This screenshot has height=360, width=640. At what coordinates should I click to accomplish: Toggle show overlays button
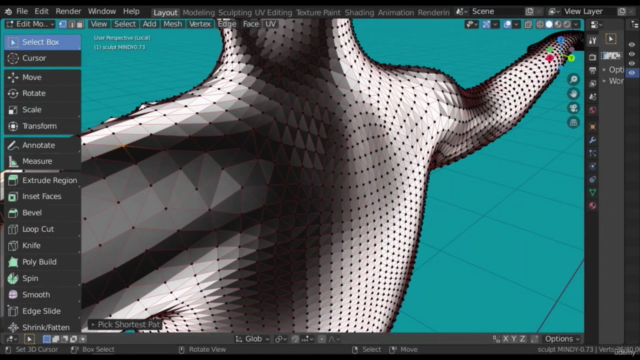[507, 24]
